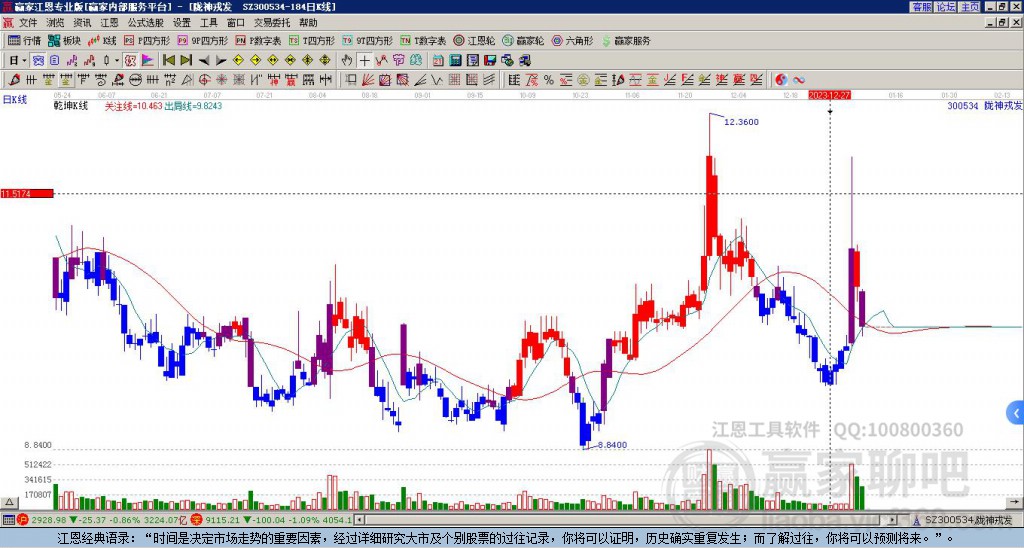Click the 8.8400 low price annotation
1024x548 pixels.
[613, 445]
